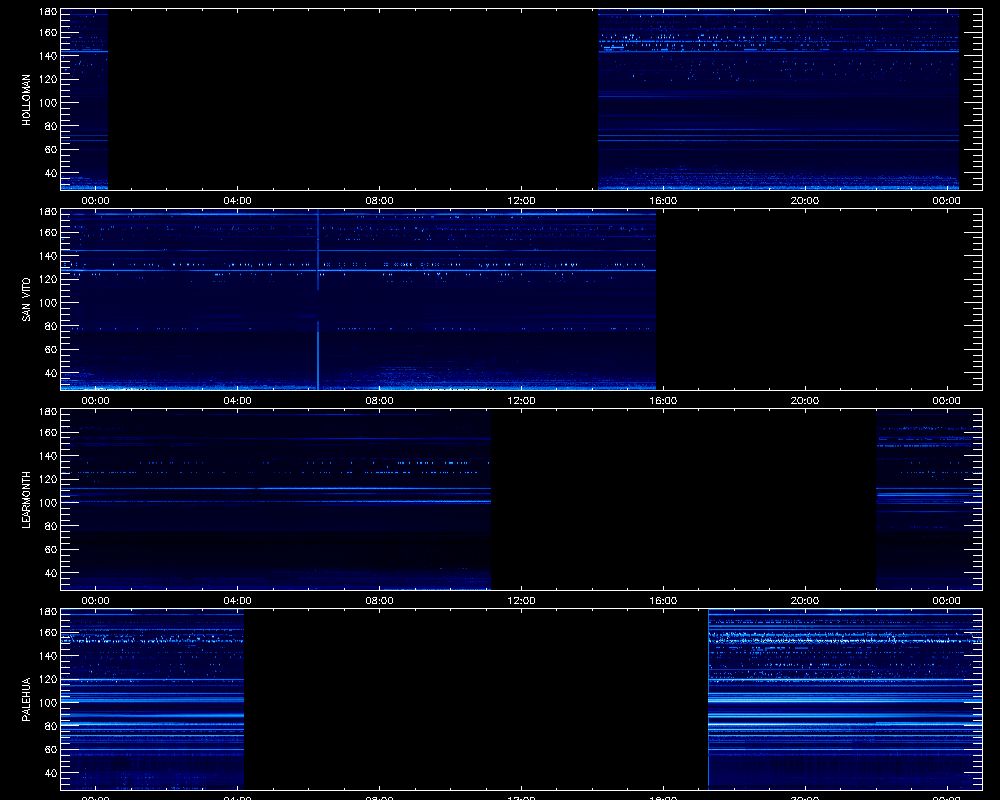Click the PALEHUA station label
The image size is (1000, 800).
pyautogui.click(x=26, y=699)
